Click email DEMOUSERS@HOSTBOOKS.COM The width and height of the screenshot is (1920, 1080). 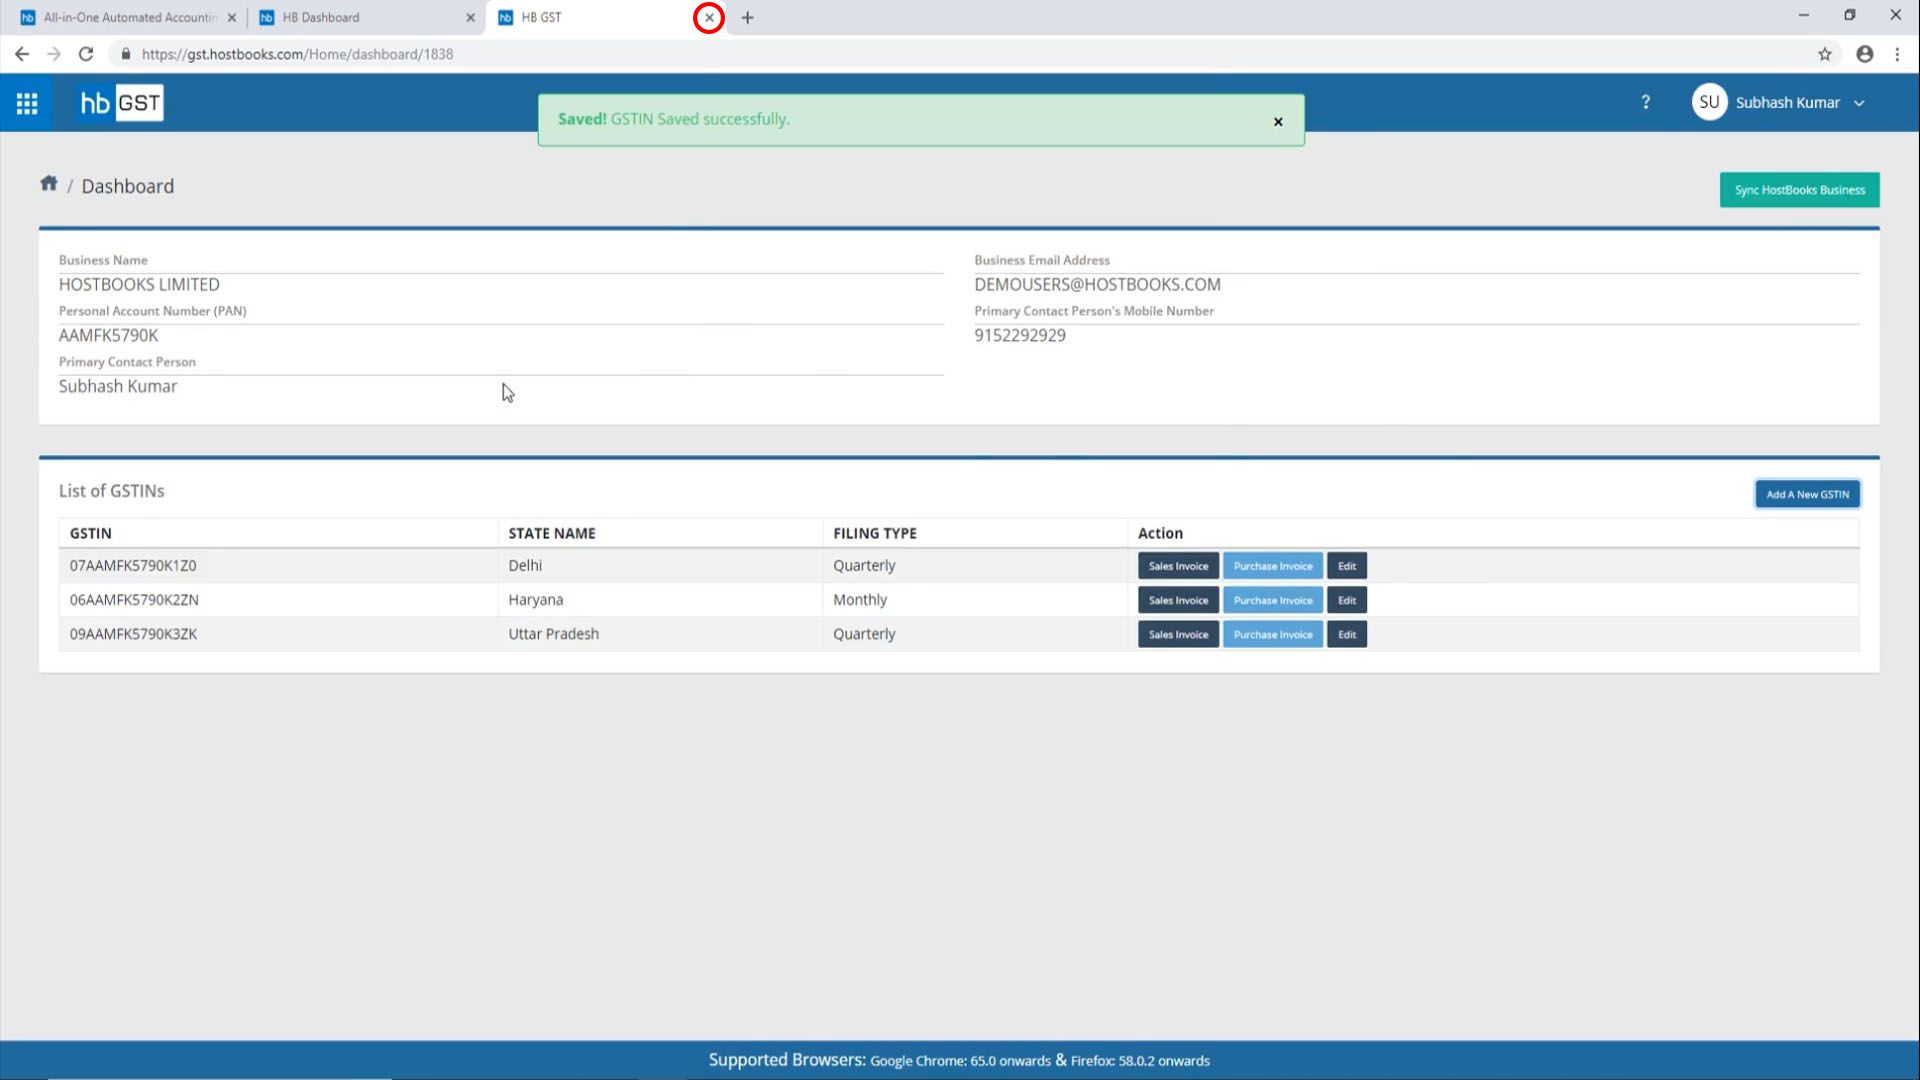click(x=1097, y=285)
